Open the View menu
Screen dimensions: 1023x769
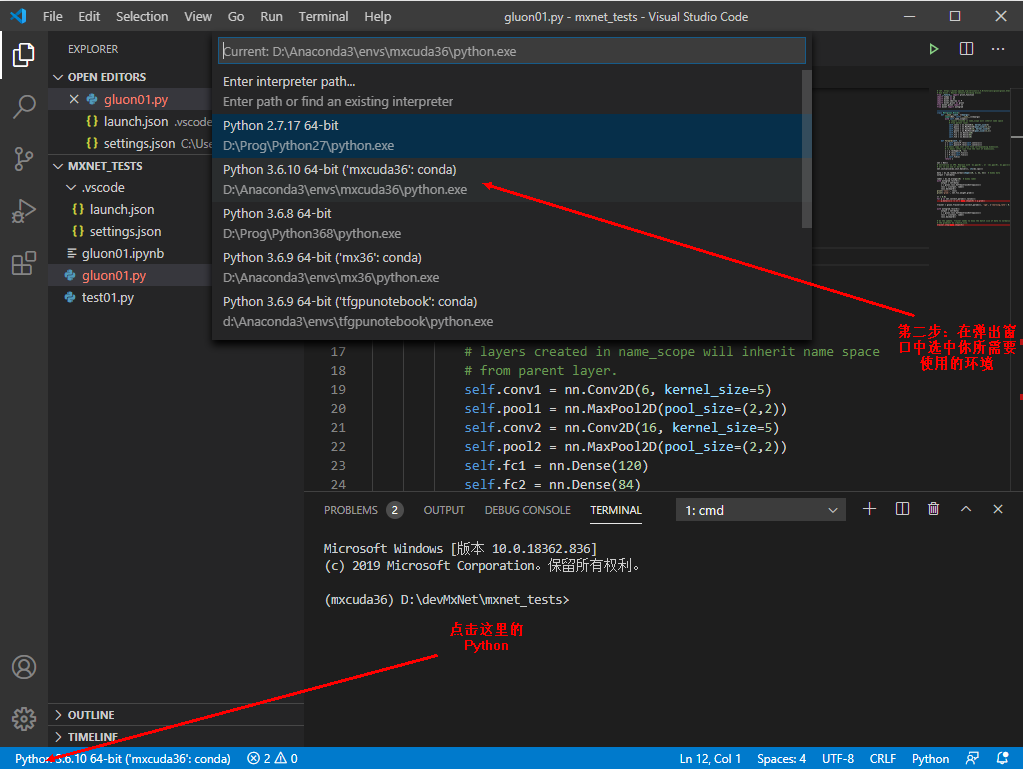[x=198, y=16]
